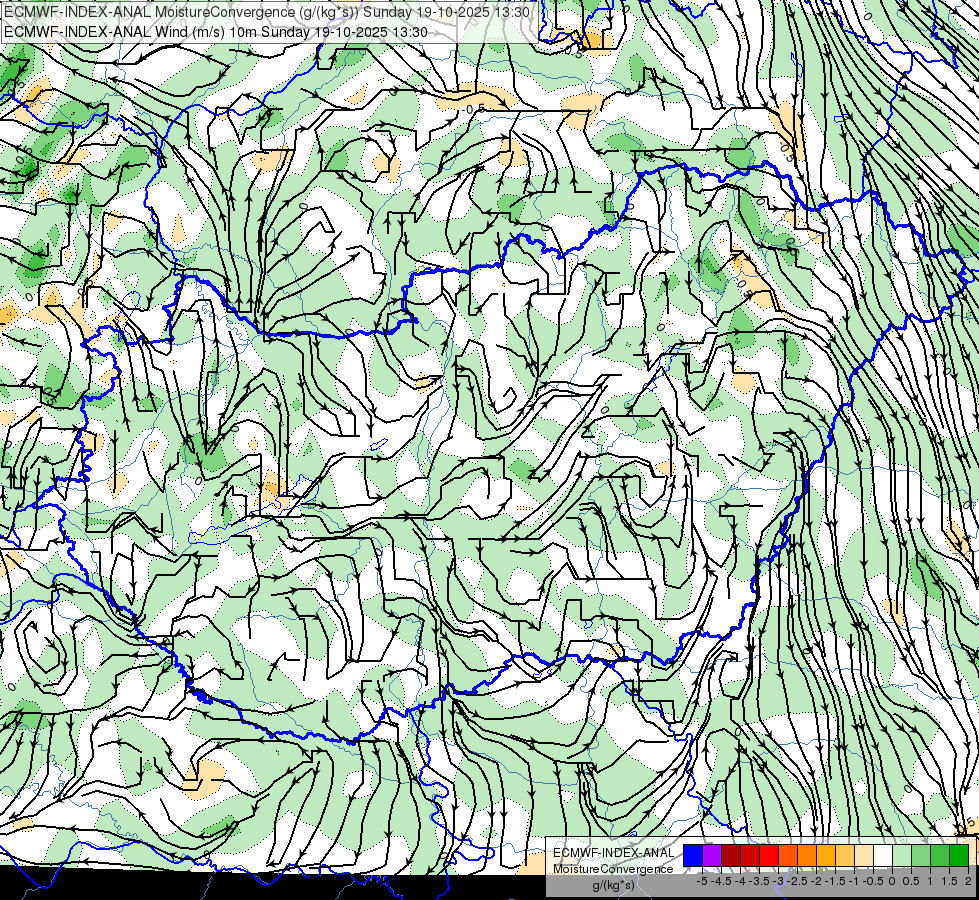Click the blue swatch in the legend

point(693,855)
